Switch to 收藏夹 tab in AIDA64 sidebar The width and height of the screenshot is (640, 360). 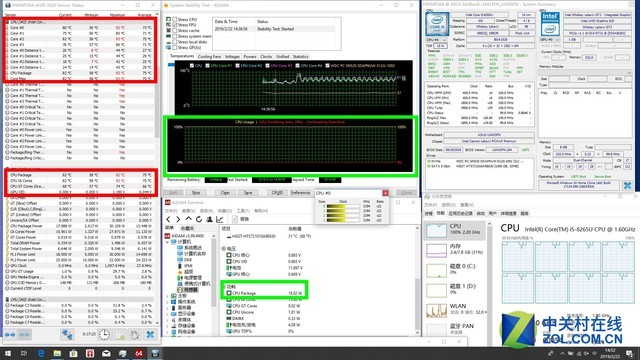coord(187,229)
